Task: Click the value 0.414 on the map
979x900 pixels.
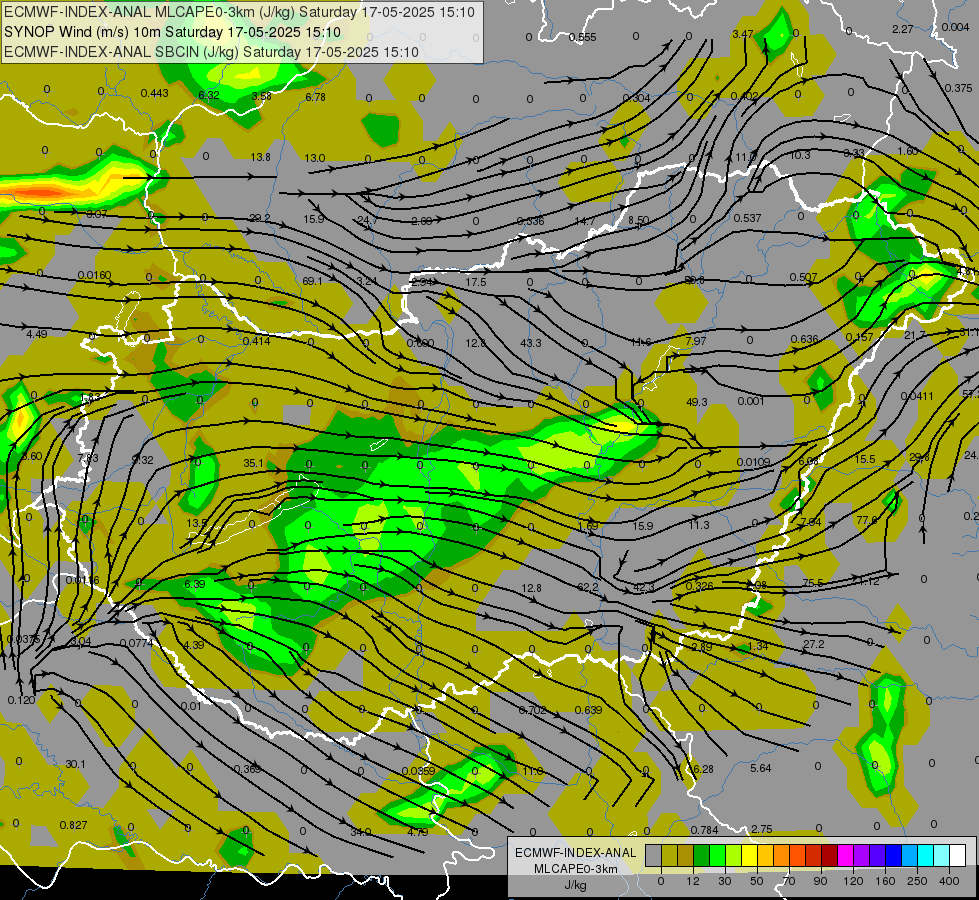Action: 256,340
